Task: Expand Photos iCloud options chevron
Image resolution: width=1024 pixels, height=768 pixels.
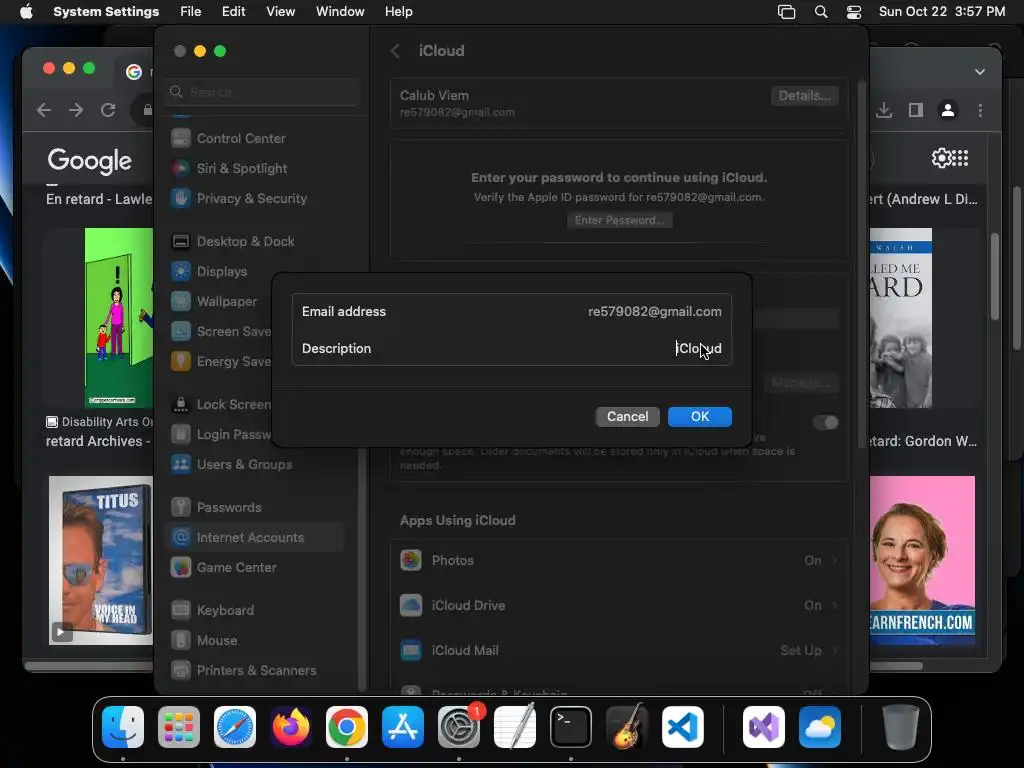Action: [x=835, y=560]
